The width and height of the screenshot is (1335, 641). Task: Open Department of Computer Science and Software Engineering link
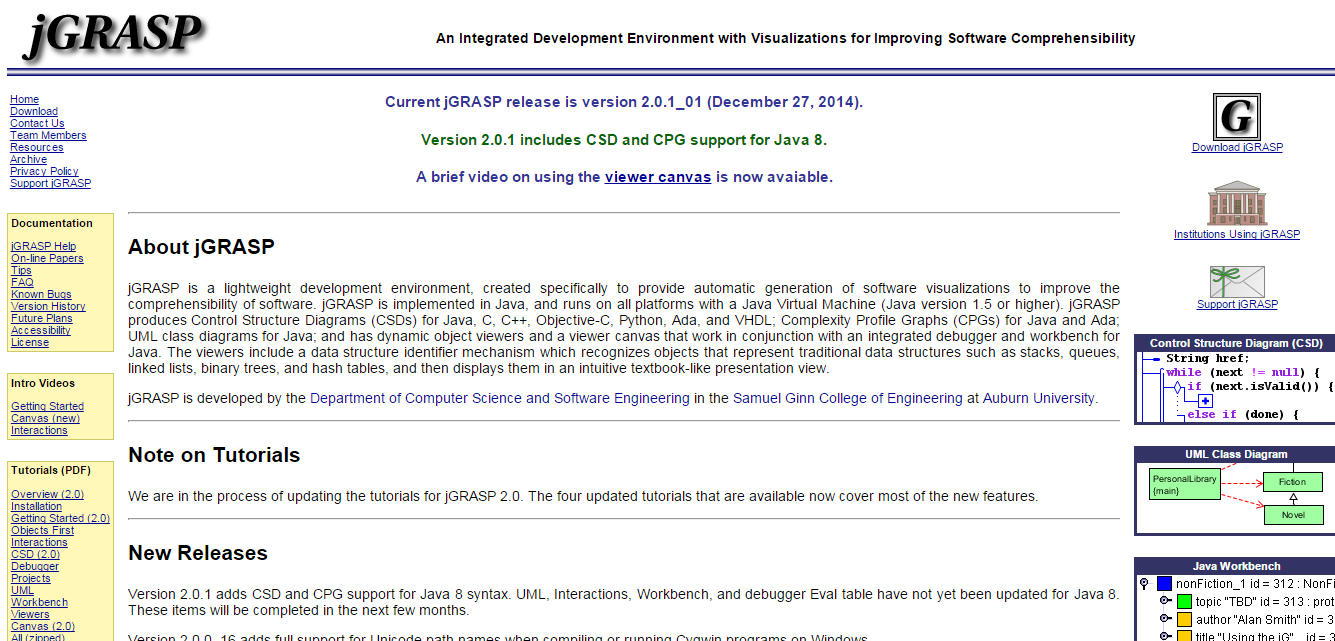[x=500, y=398]
